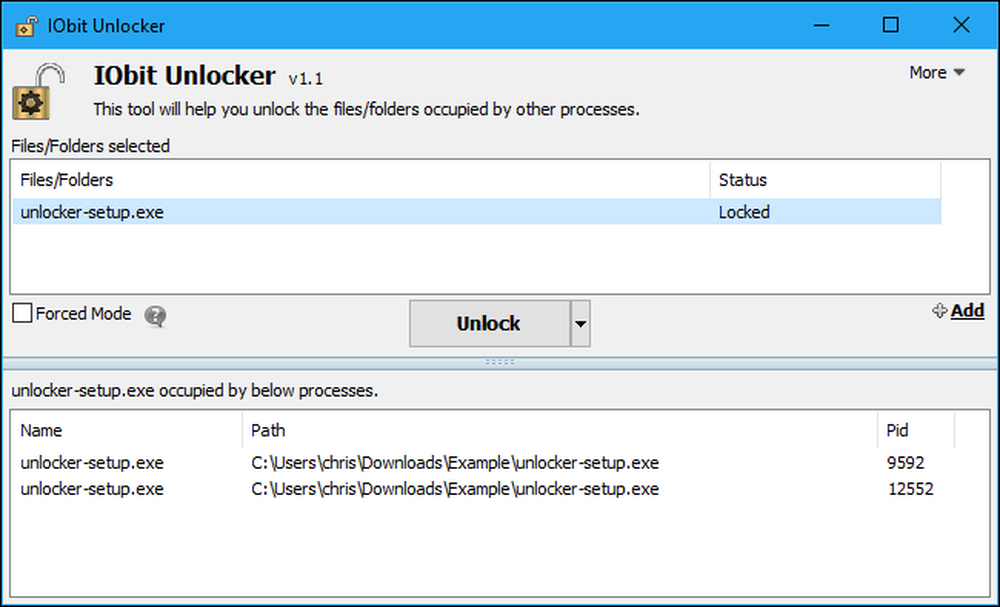Expand the Unlock button dropdown arrow
Viewport: 1000px width, 607px height.
pos(580,324)
